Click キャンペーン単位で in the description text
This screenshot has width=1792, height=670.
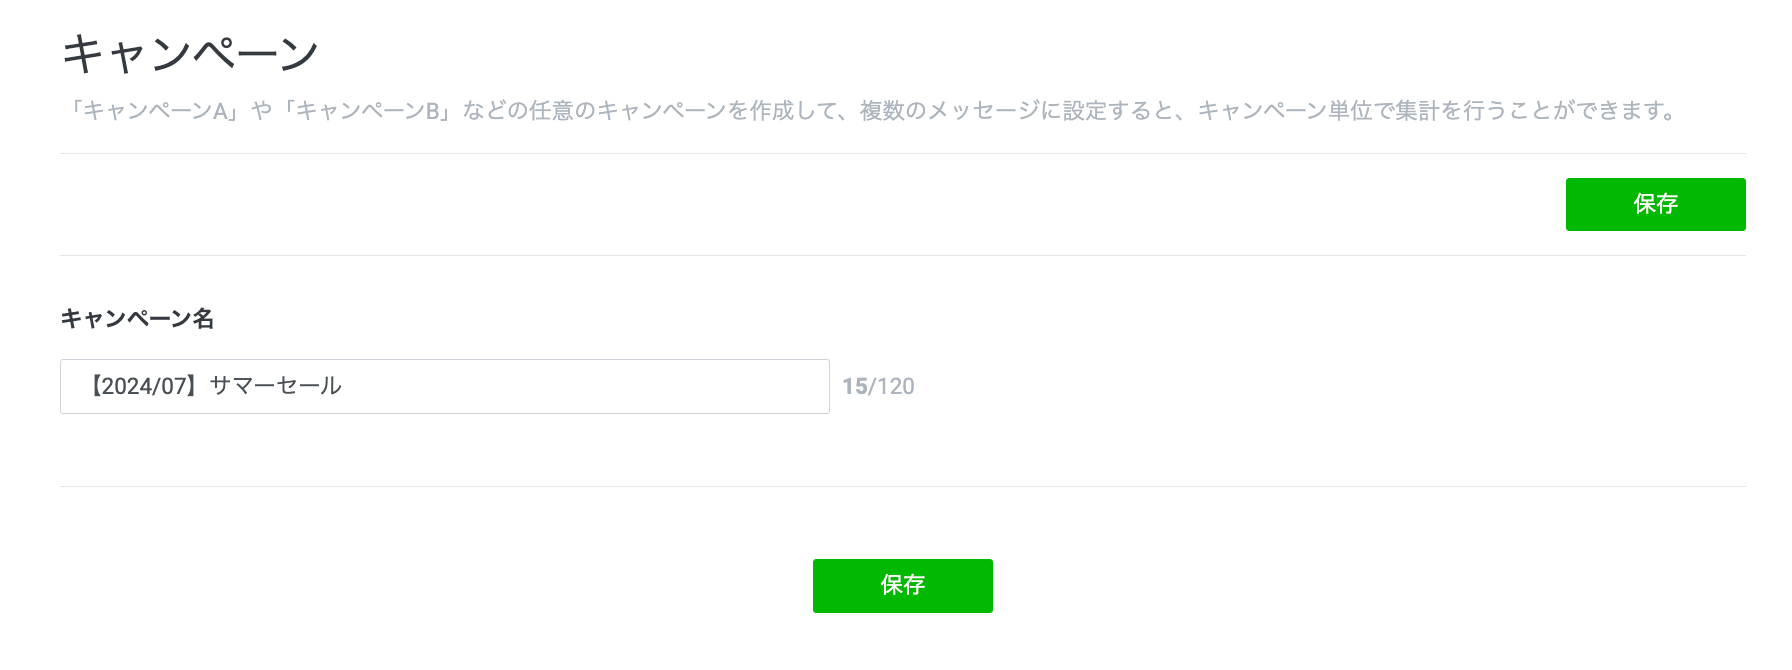(1295, 110)
